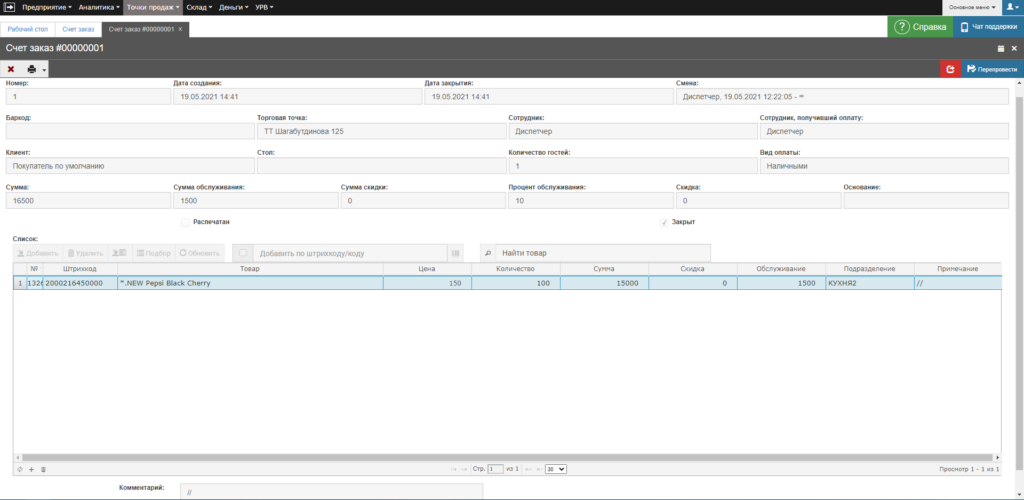Click the printer icon in the toolbar
The image size is (1024, 500).
[x=32, y=69]
